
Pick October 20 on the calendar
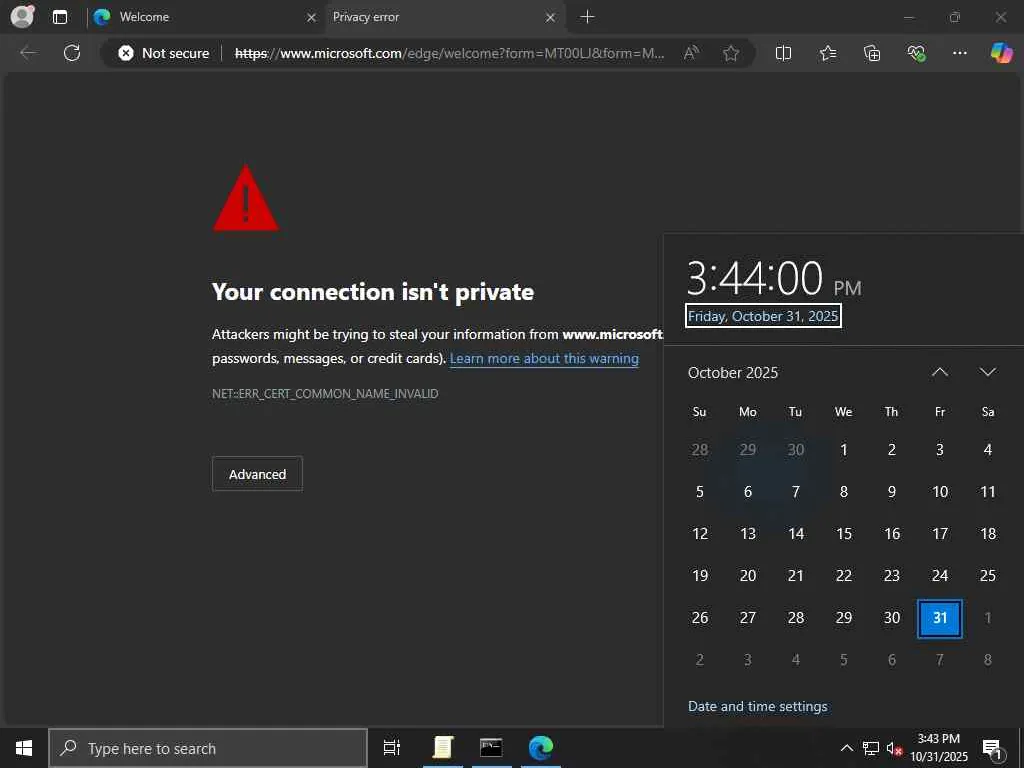point(748,575)
